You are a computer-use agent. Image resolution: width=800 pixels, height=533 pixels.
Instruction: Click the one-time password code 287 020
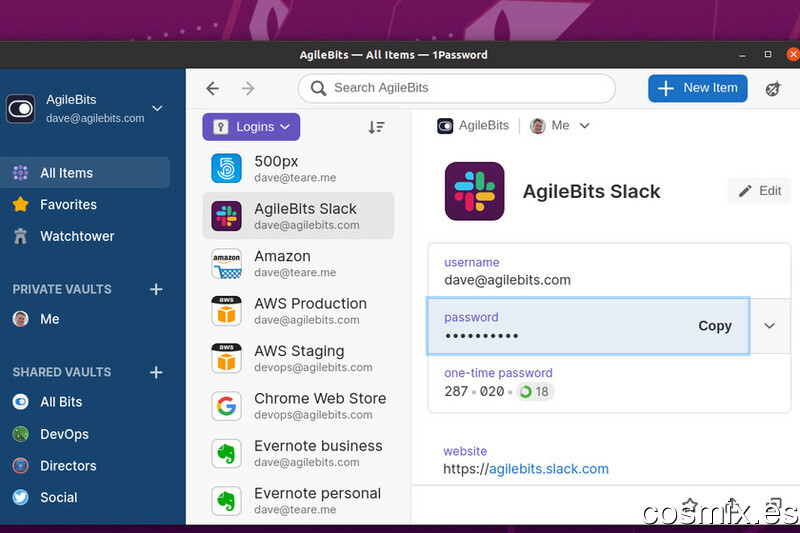click(474, 392)
